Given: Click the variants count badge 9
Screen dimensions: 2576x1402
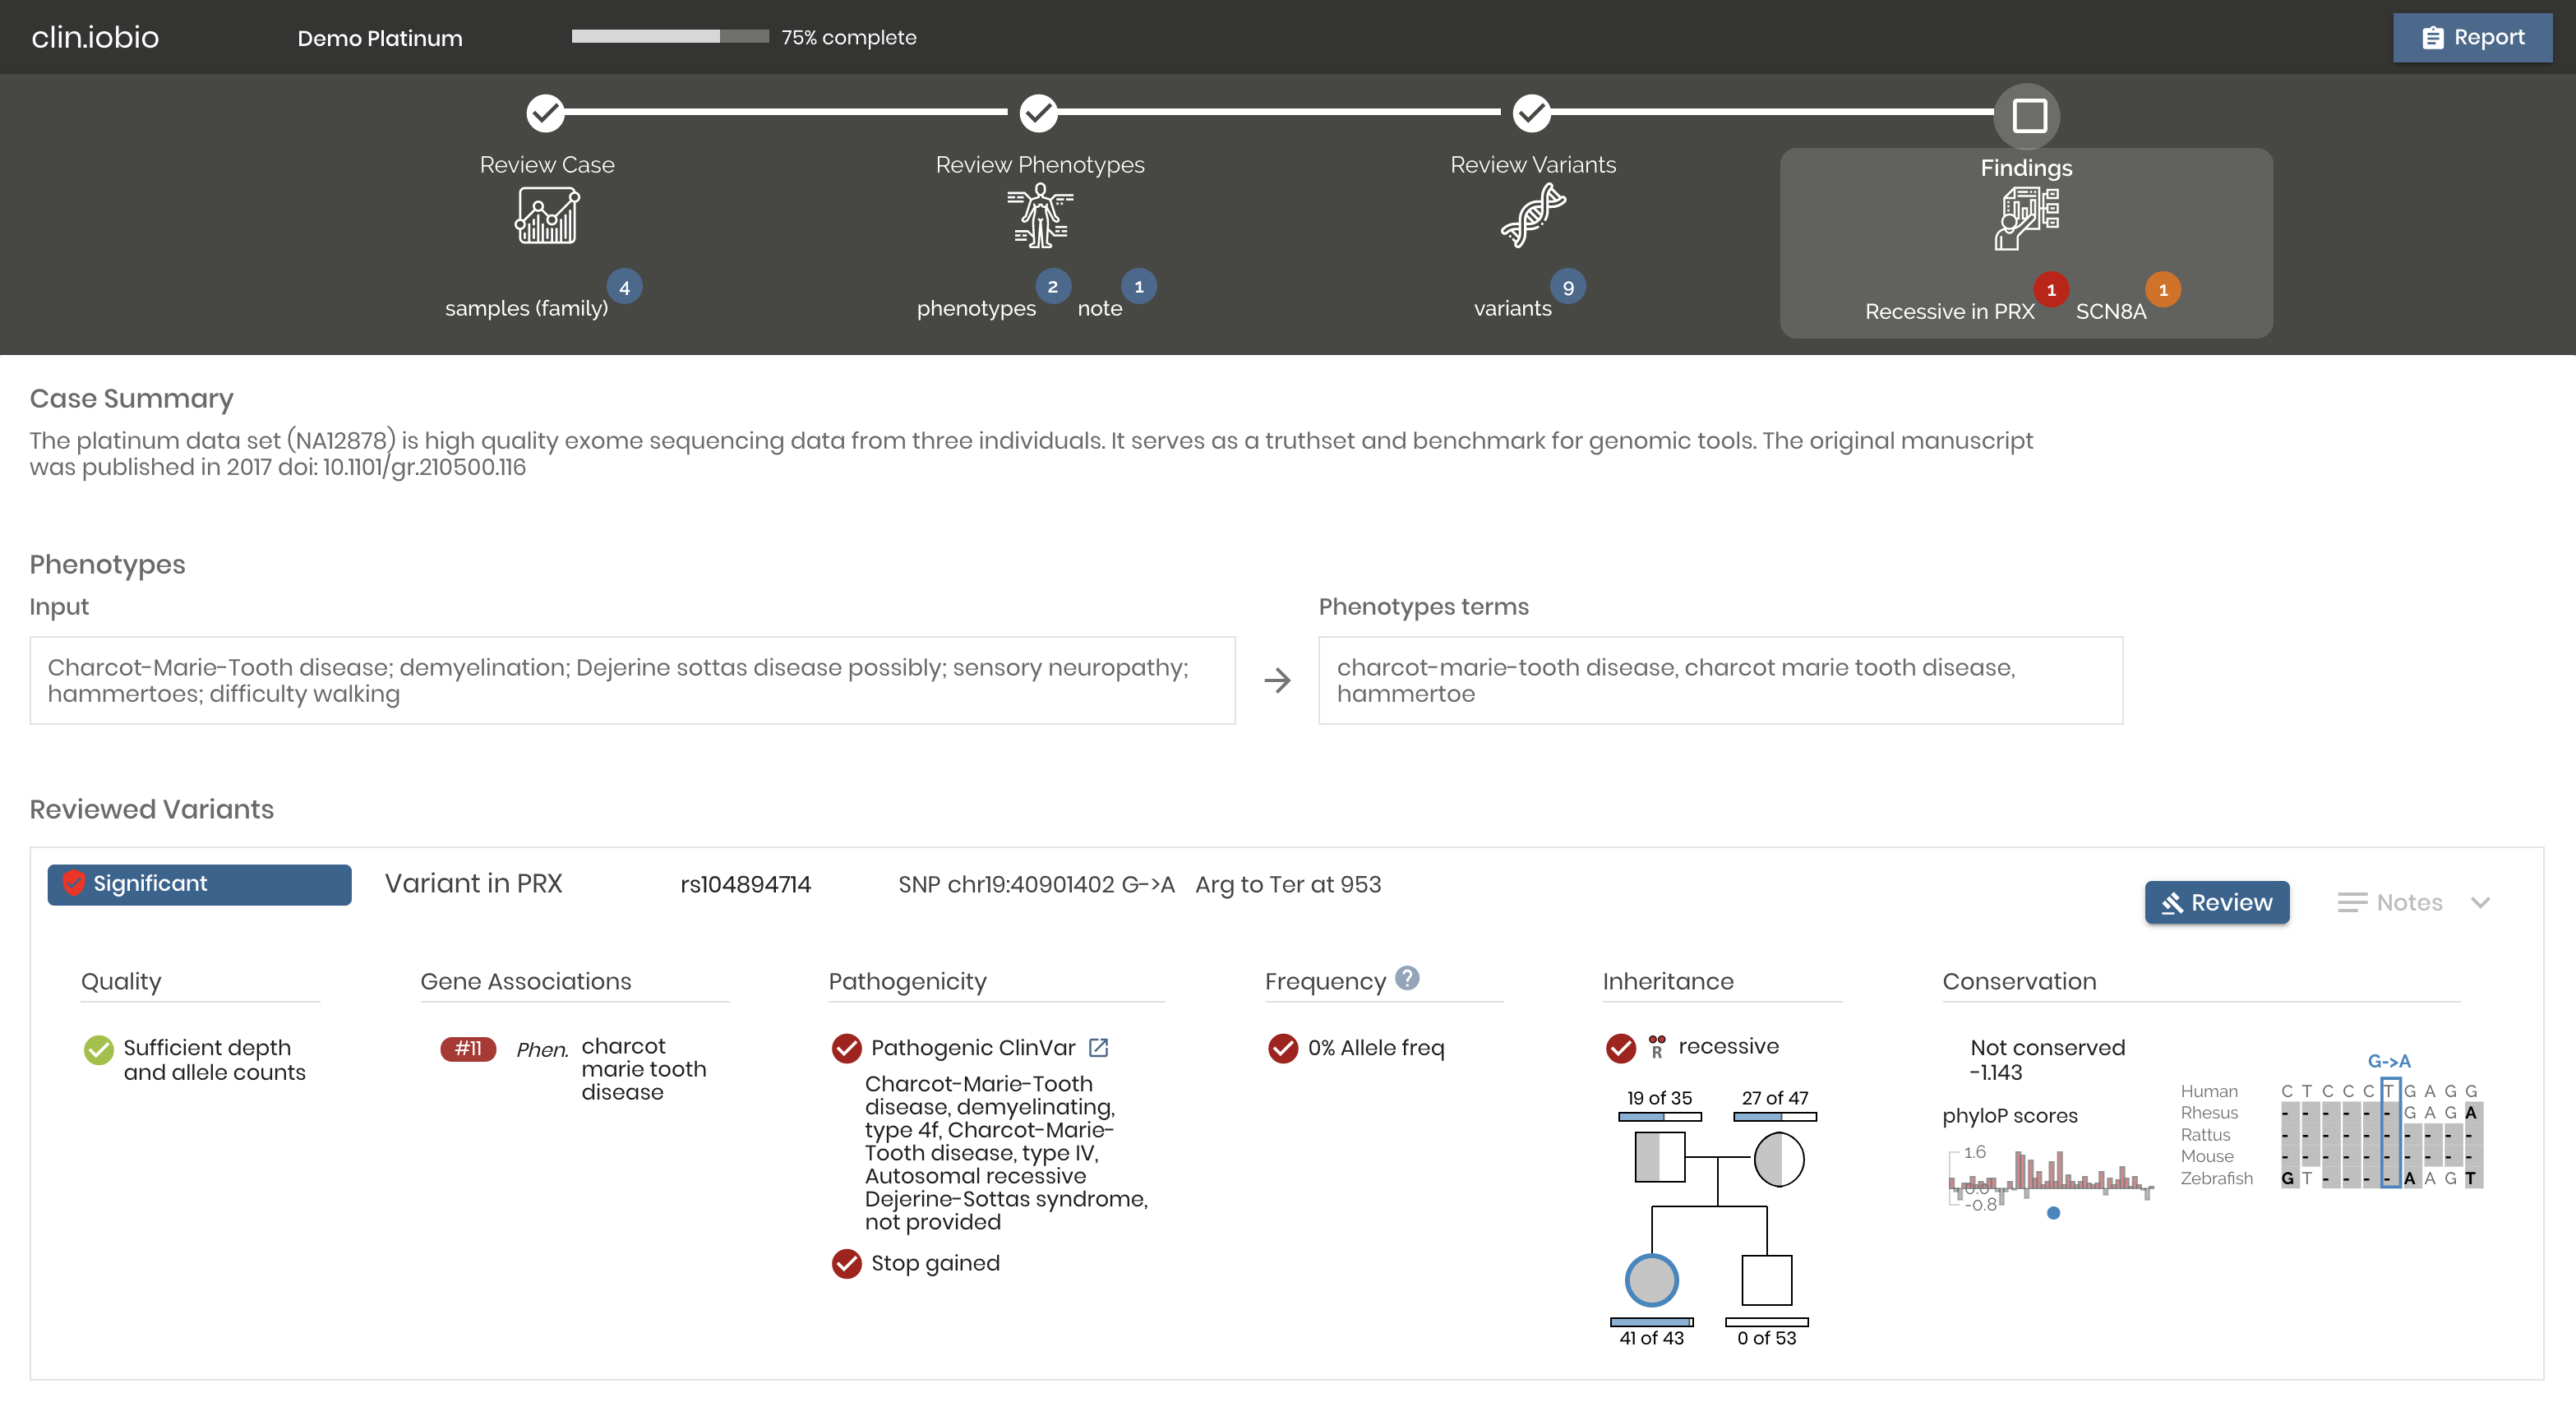Looking at the screenshot, I should 1567,288.
